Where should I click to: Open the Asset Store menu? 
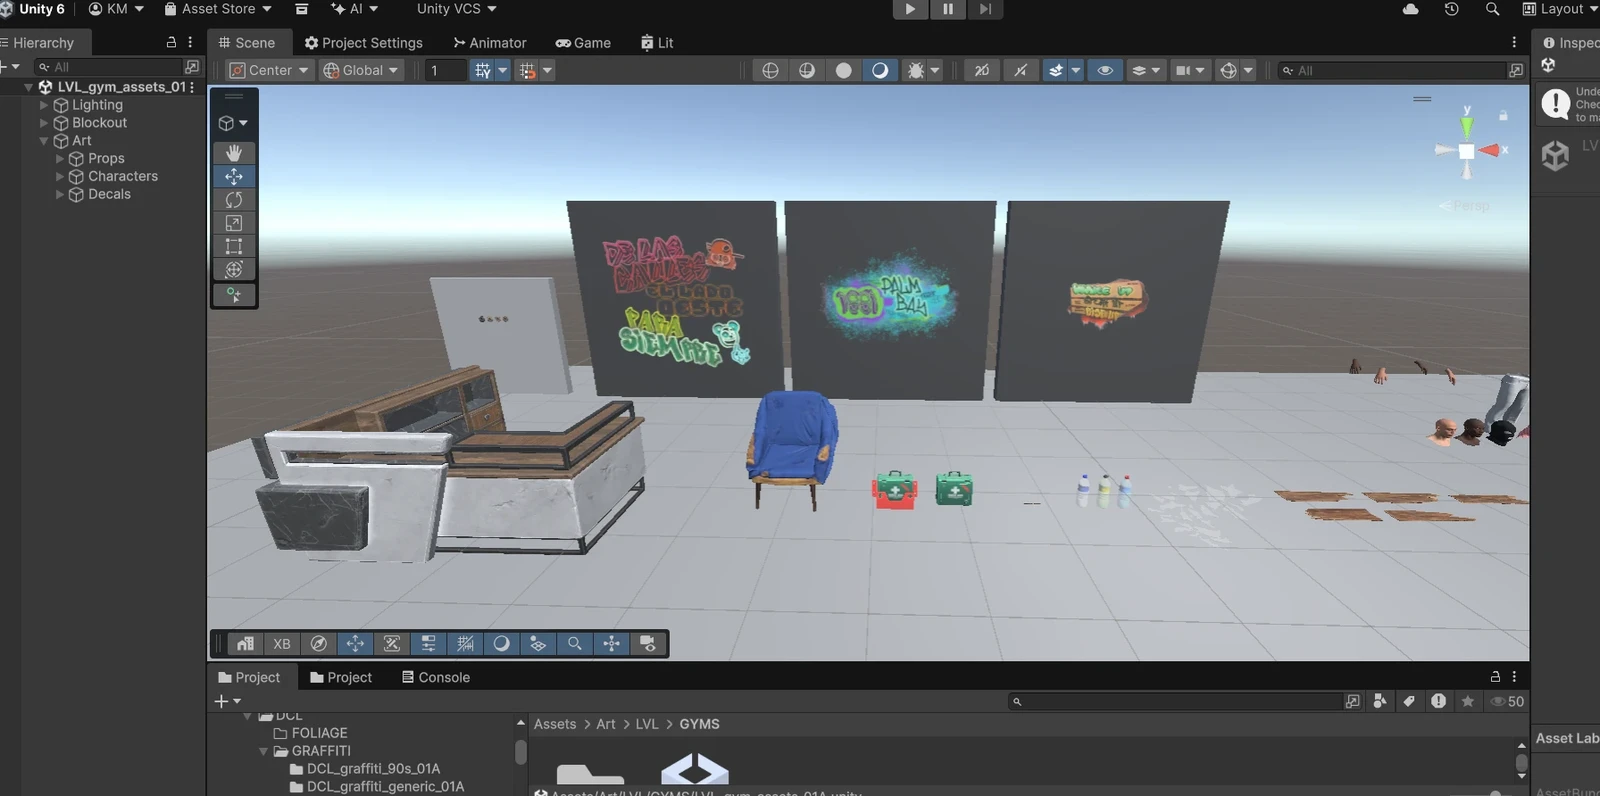[218, 9]
